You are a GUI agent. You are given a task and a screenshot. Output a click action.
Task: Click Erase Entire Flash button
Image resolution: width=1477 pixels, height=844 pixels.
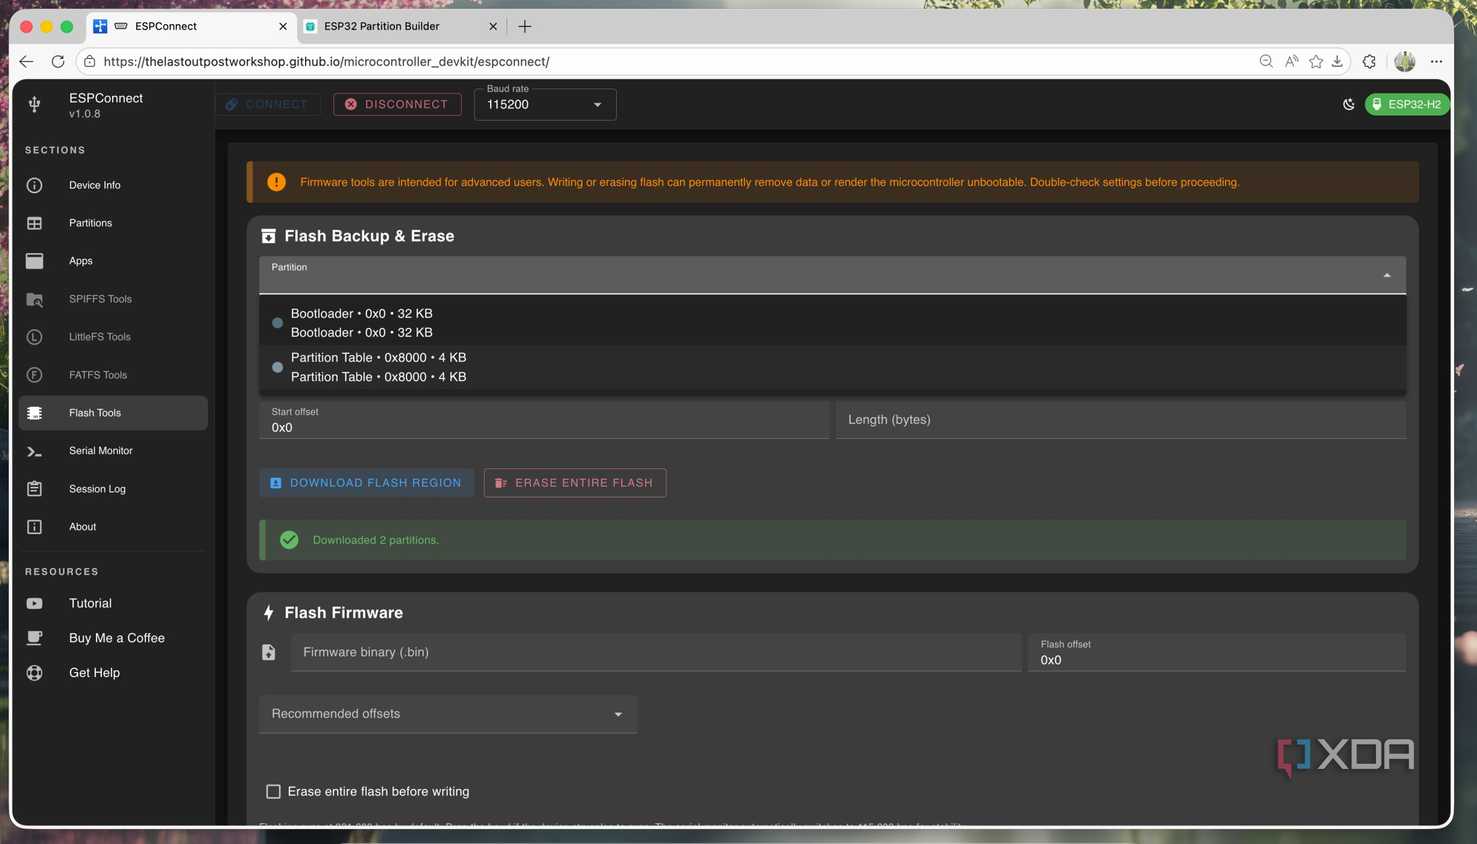pos(575,483)
